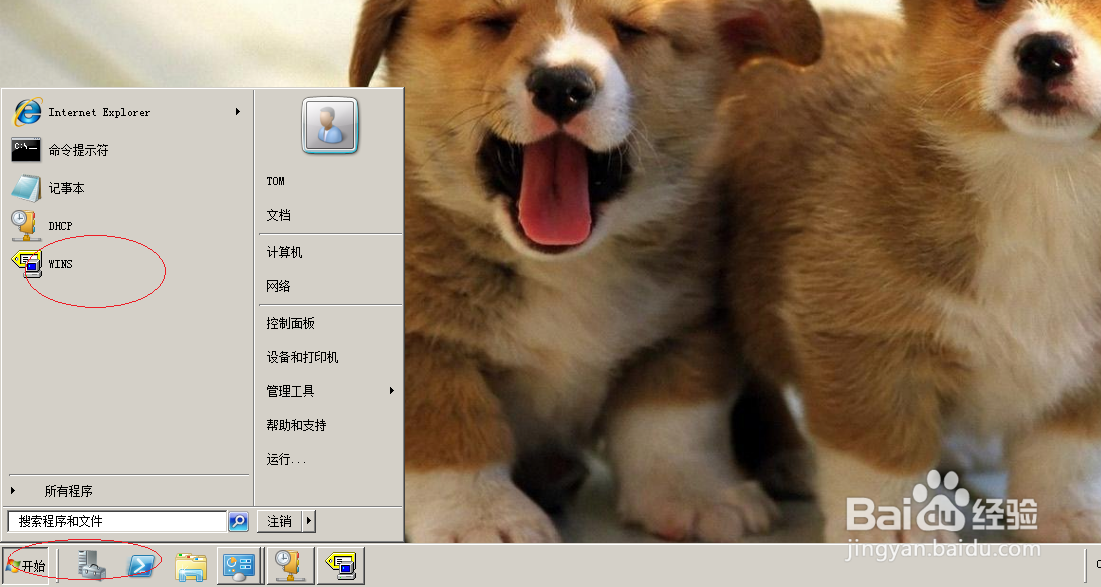The height and width of the screenshot is (587, 1101).
Task: Open 帮助和支持 help and support
Action: click(x=296, y=425)
